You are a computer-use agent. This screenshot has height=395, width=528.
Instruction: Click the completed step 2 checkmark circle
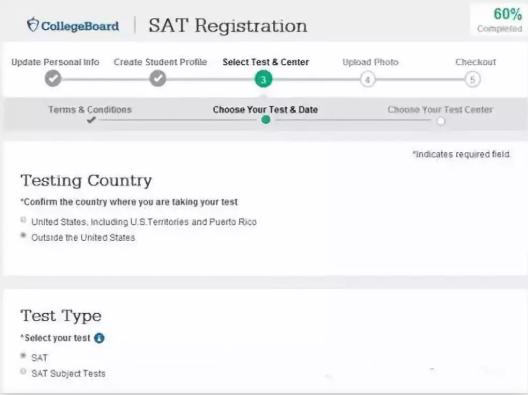click(158, 79)
